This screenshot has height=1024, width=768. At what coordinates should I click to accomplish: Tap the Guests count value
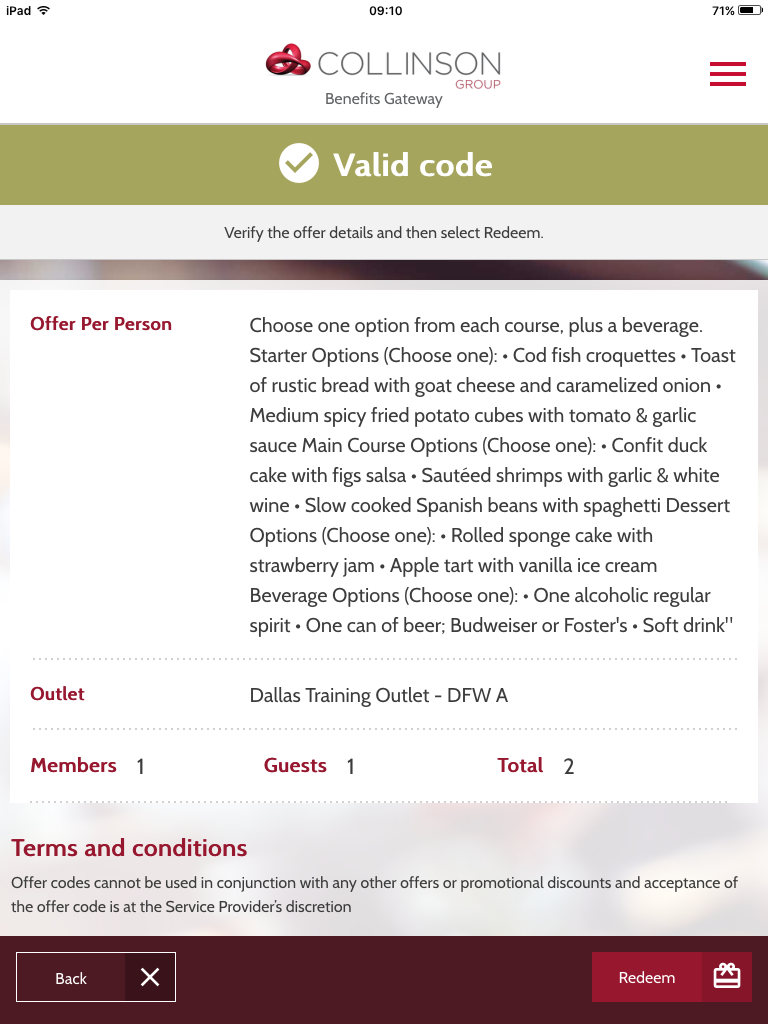(x=351, y=767)
